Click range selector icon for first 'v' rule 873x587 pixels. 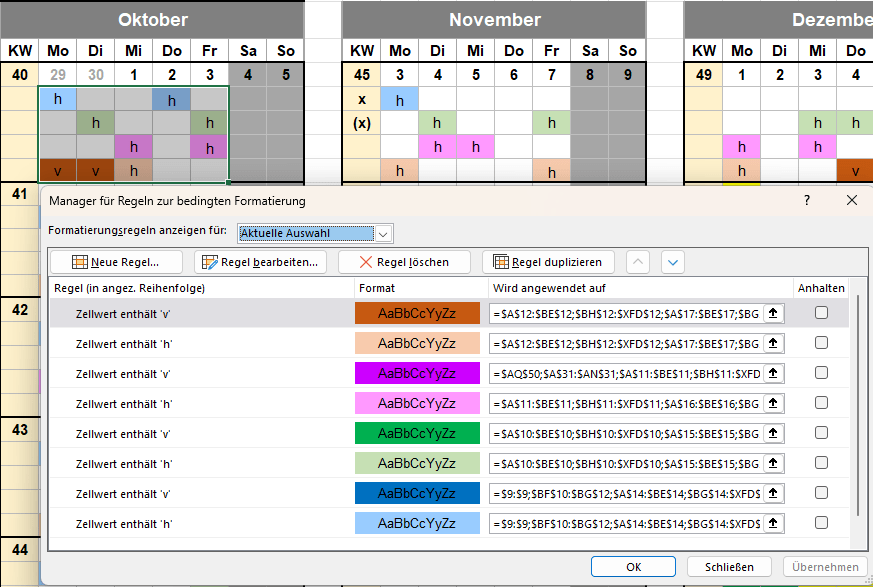(774, 314)
